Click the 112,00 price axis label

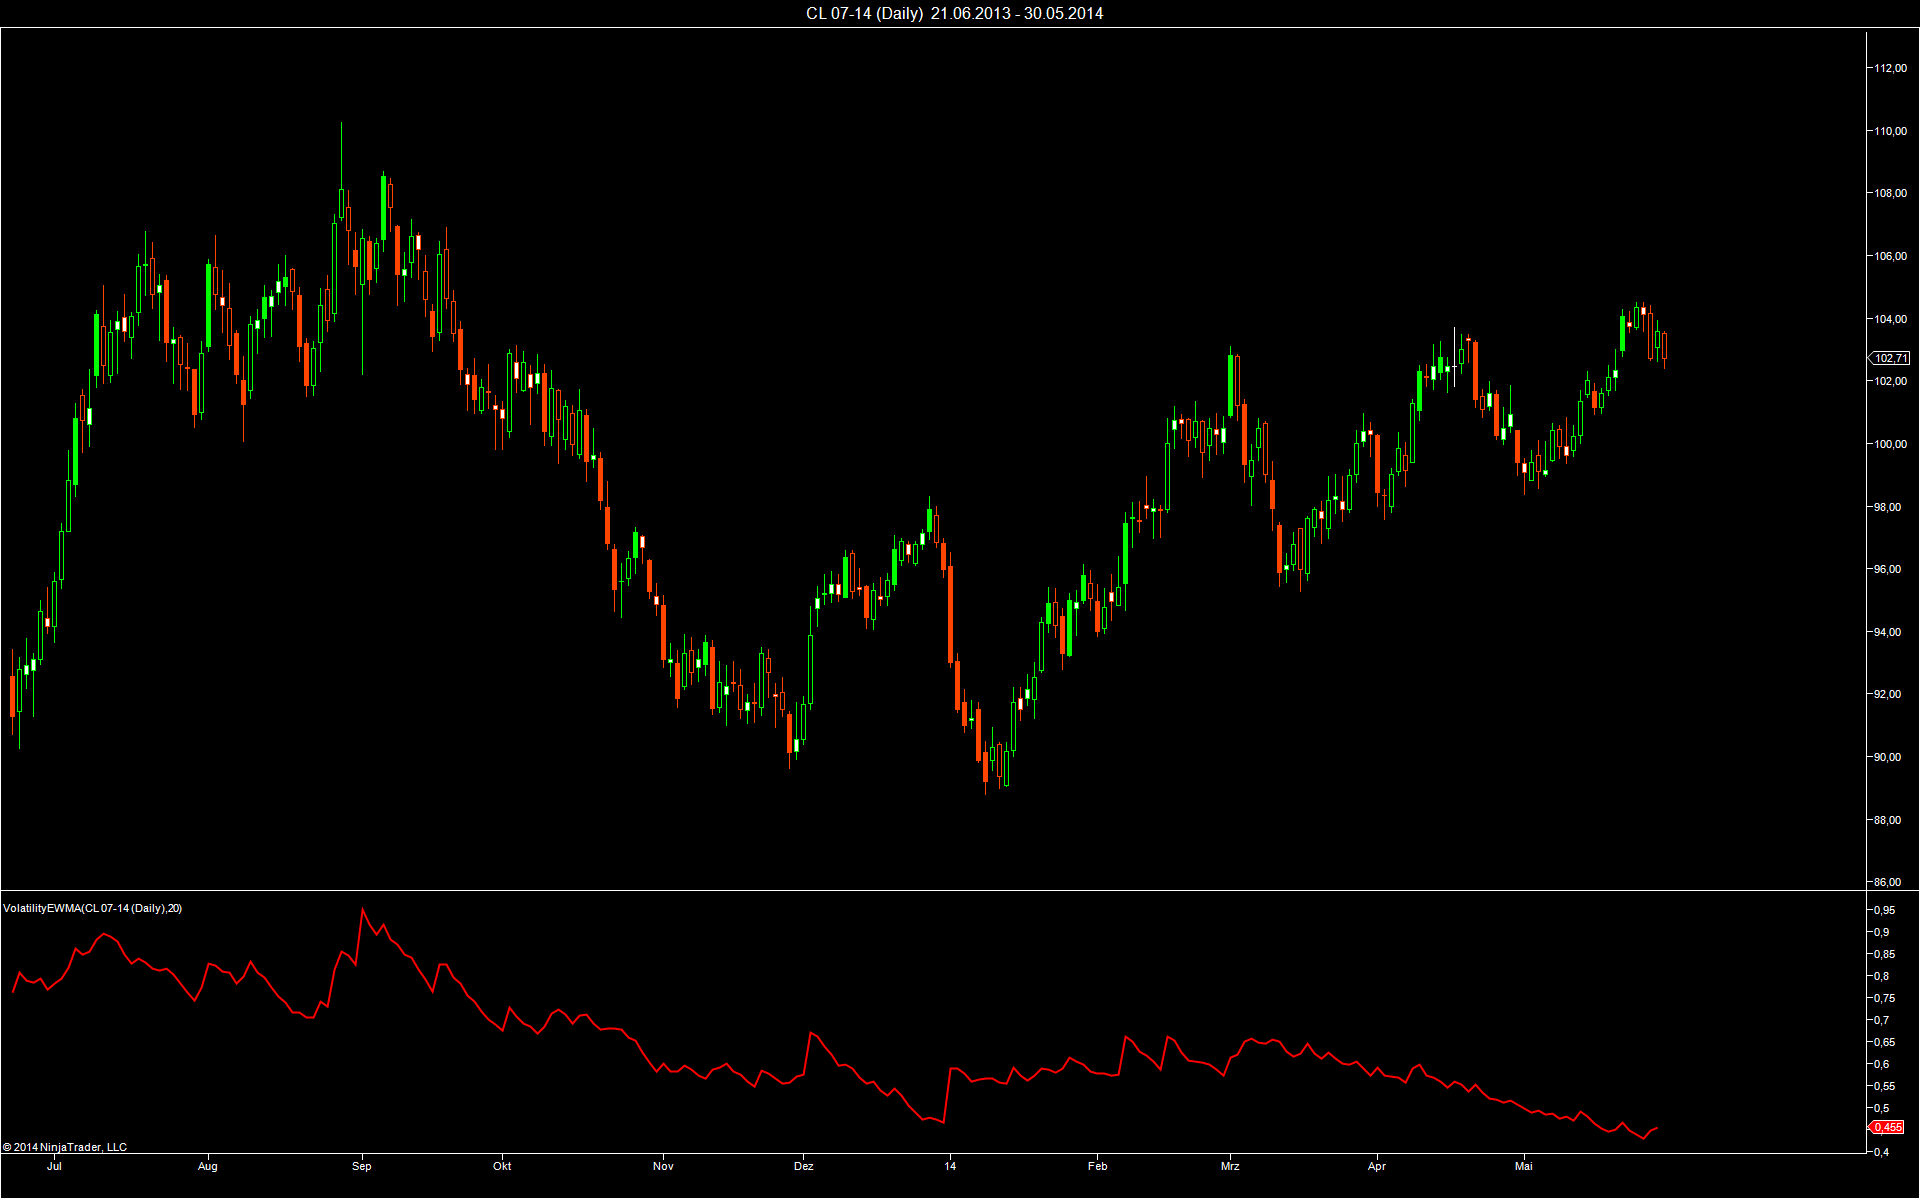(x=1889, y=68)
